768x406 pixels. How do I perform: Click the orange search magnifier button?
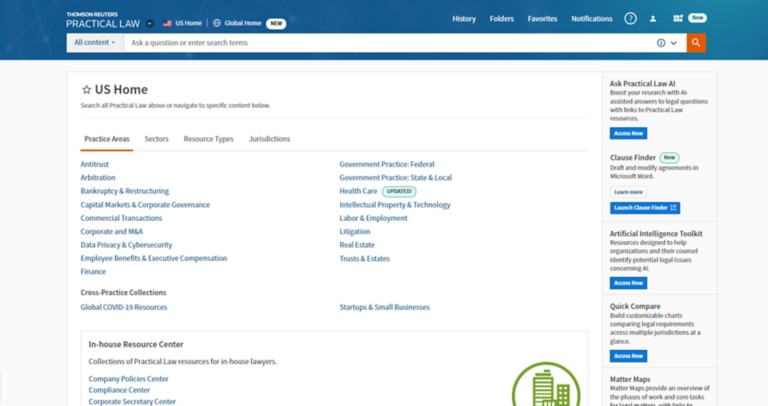click(x=696, y=43)
